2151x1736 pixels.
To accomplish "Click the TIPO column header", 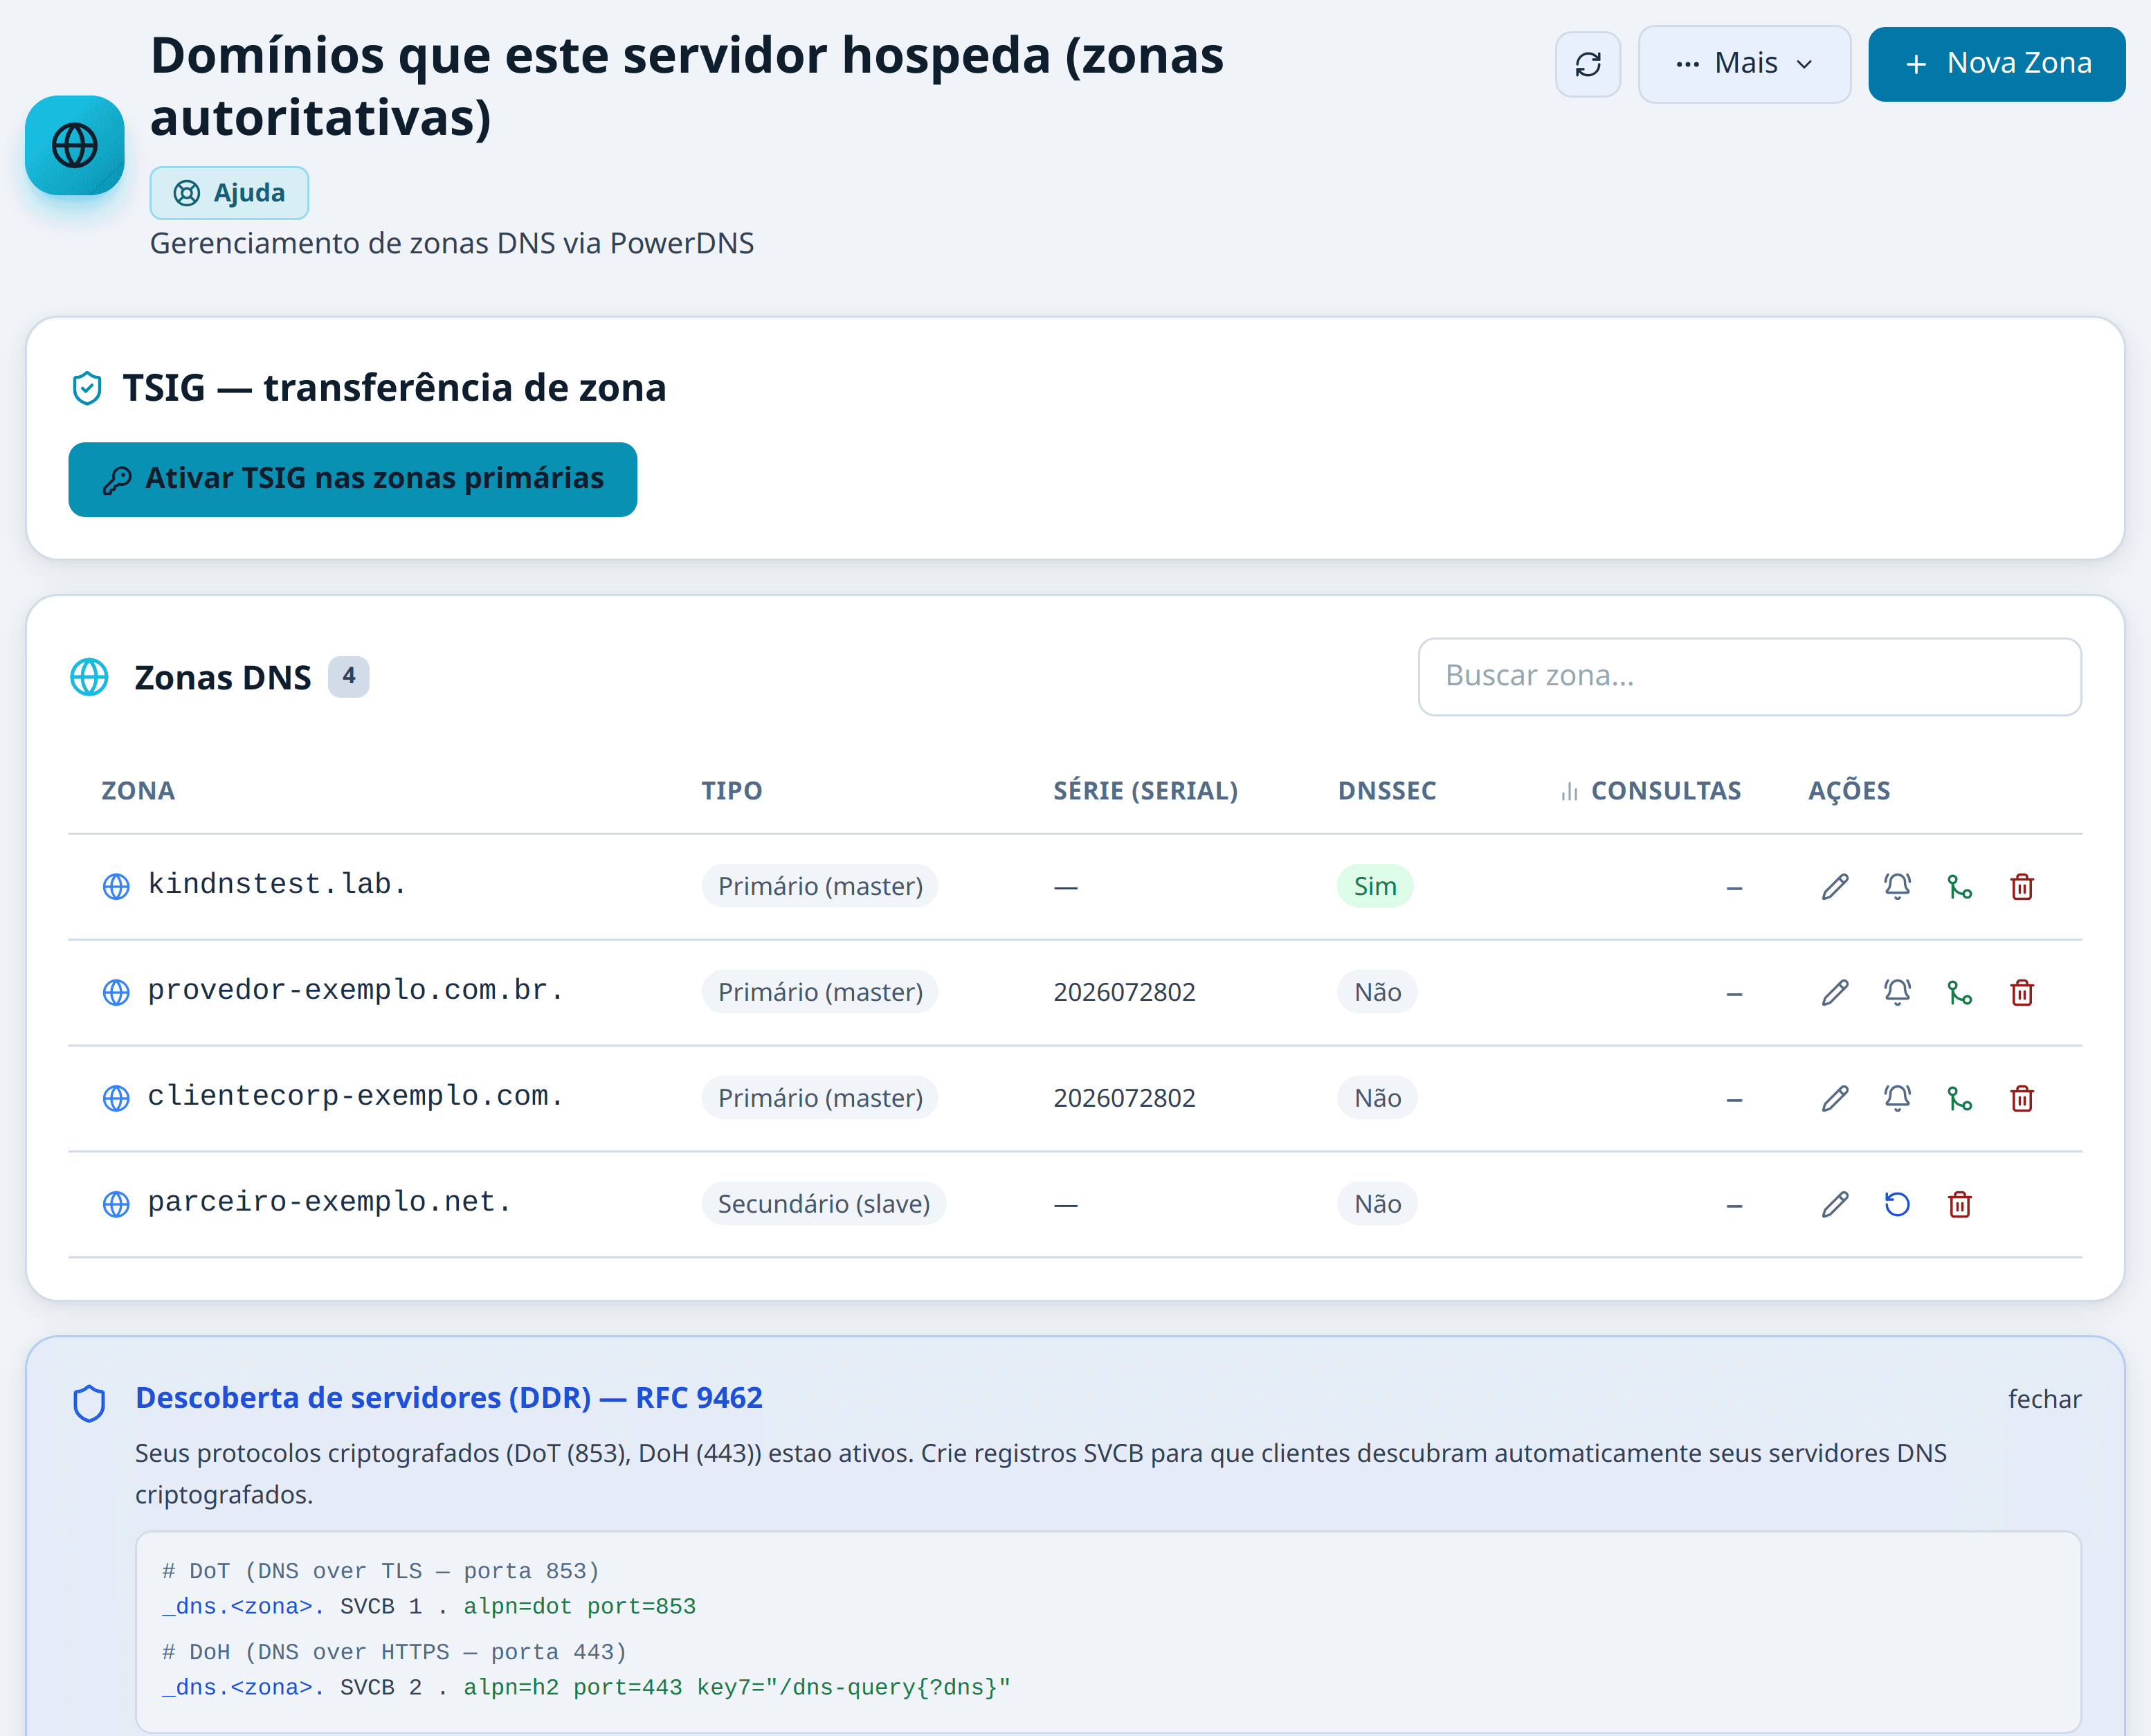I will (731, 791).
